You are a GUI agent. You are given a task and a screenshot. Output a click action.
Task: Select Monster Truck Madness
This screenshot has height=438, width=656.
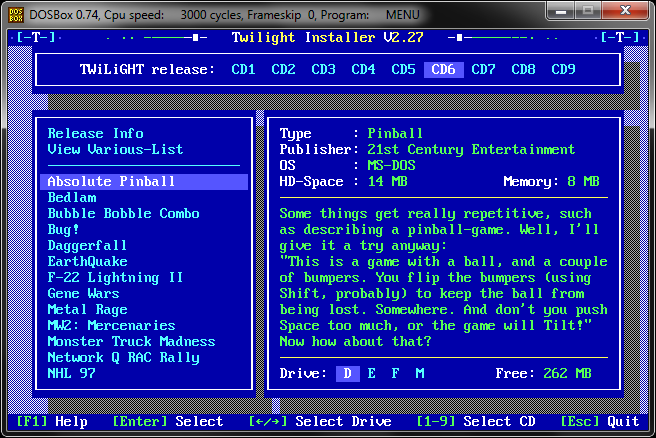[x=131, y=342]
